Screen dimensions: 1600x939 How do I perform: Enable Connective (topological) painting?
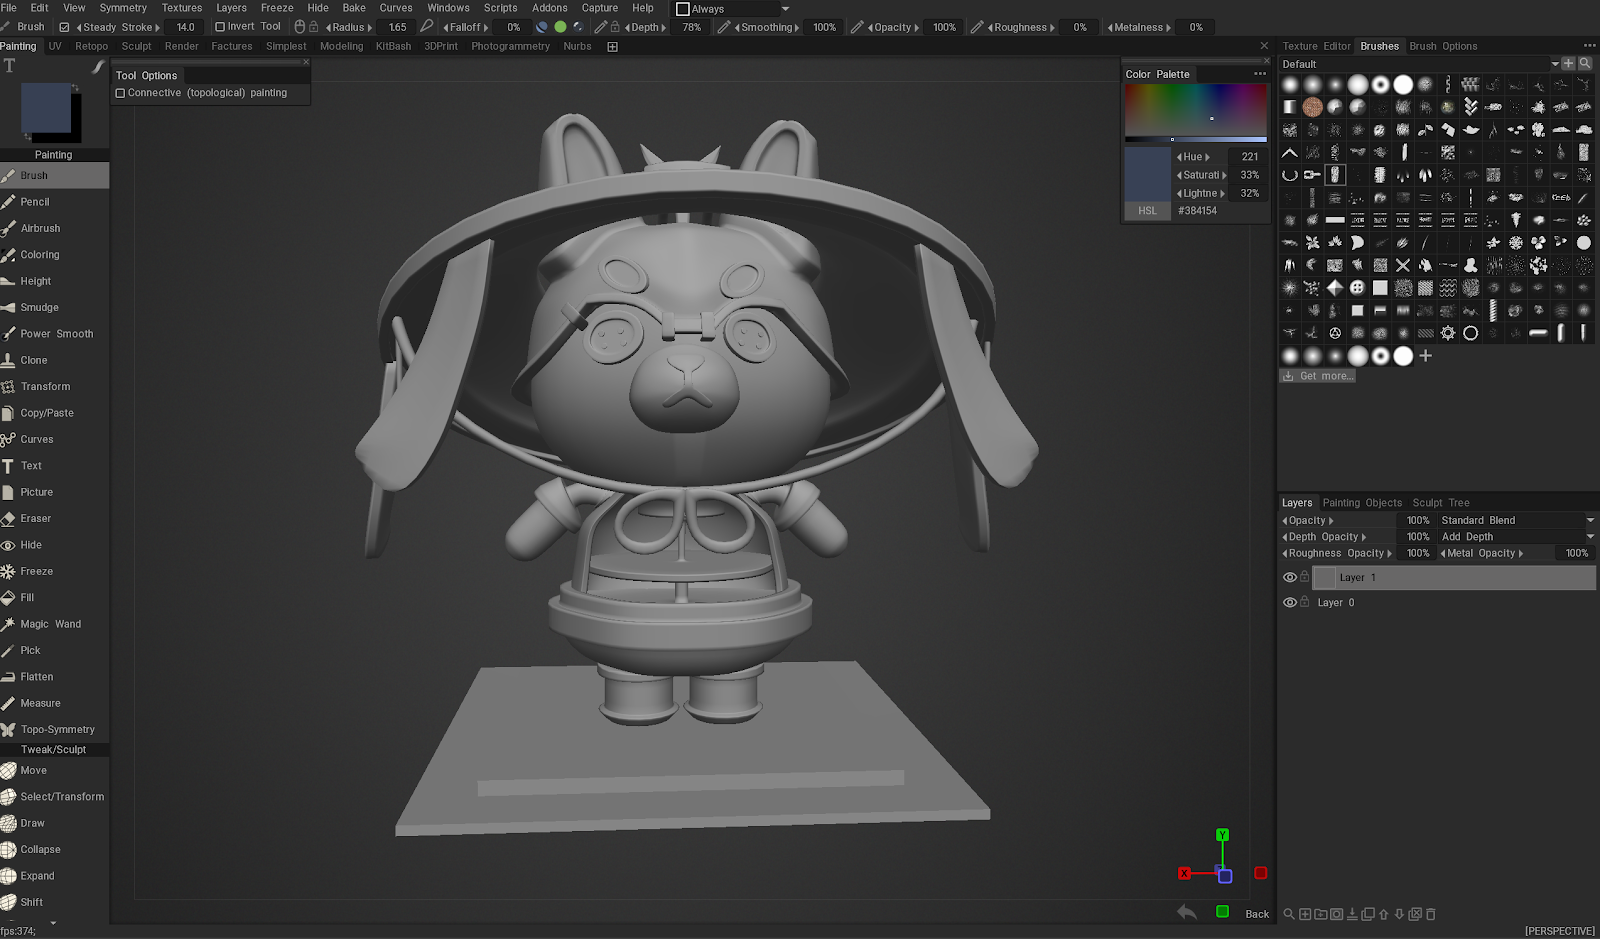point(120,93)
